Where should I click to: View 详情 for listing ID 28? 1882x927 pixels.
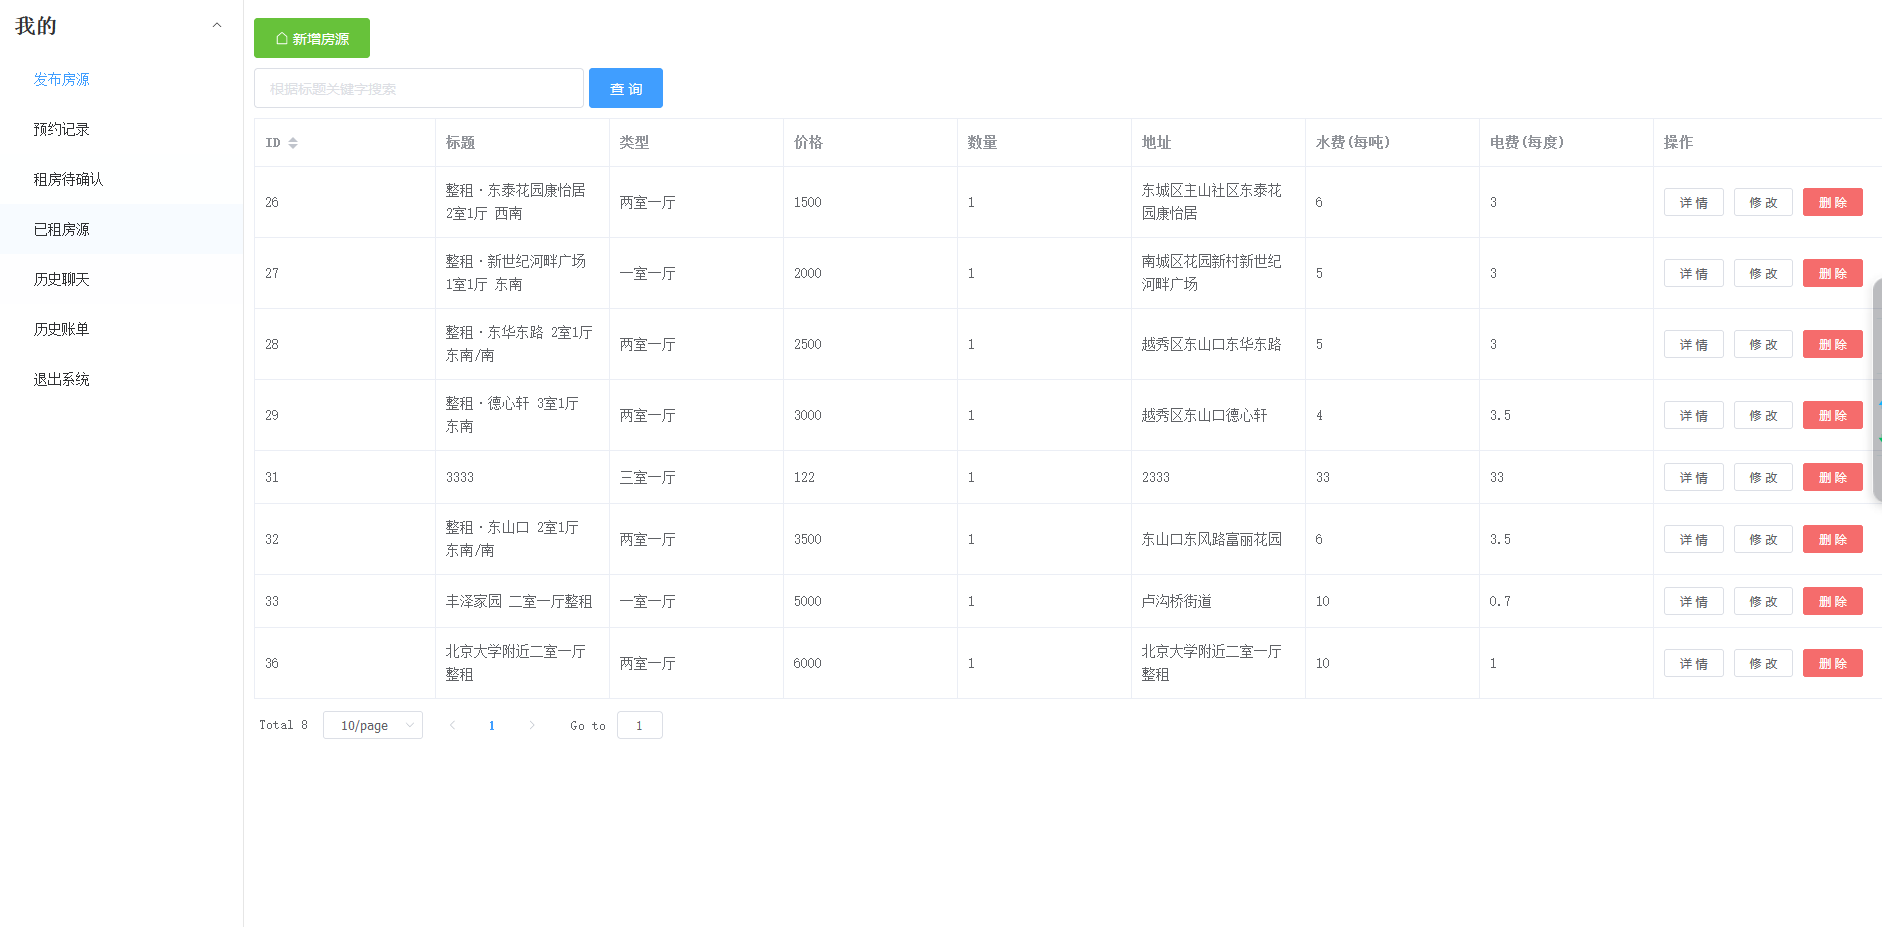click(x=1694, y=344)
